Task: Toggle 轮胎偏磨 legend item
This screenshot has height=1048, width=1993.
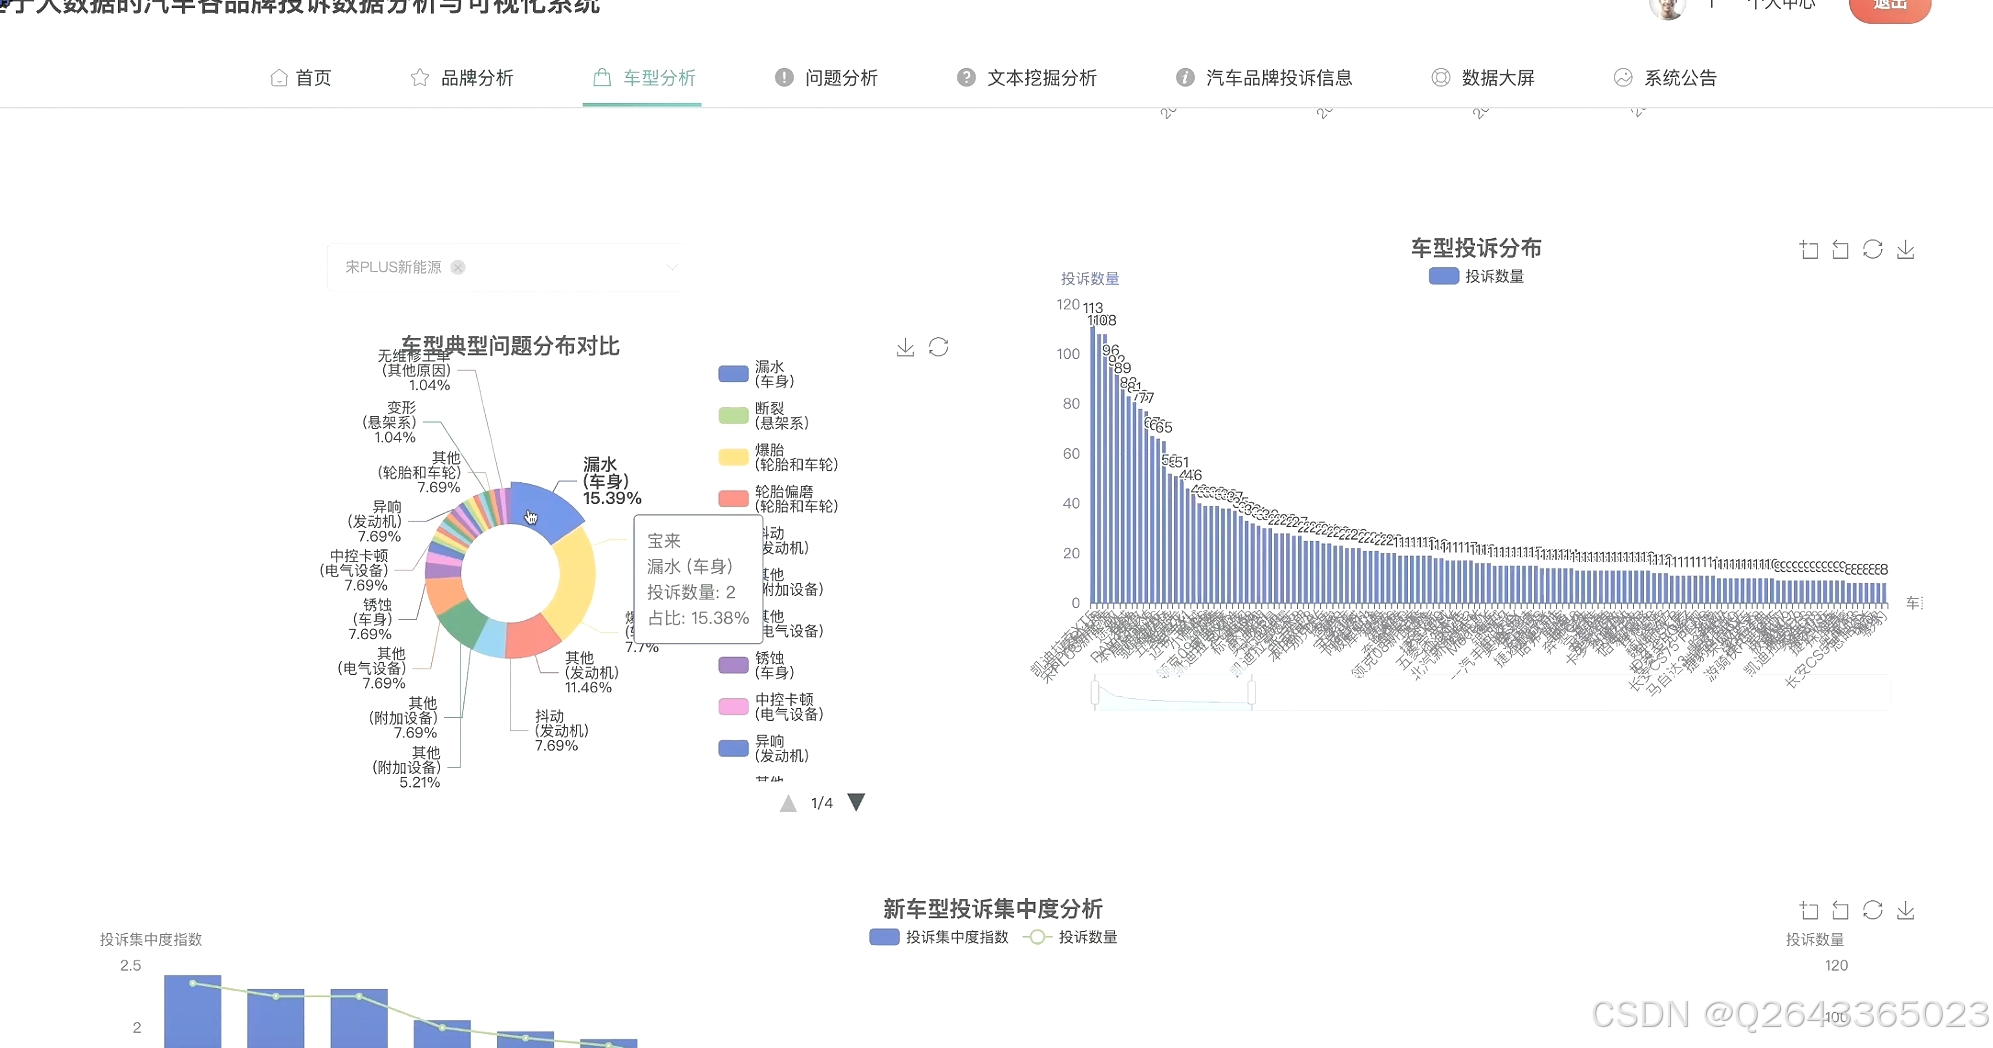Action: pyautogui.click(x=778, y=499)
